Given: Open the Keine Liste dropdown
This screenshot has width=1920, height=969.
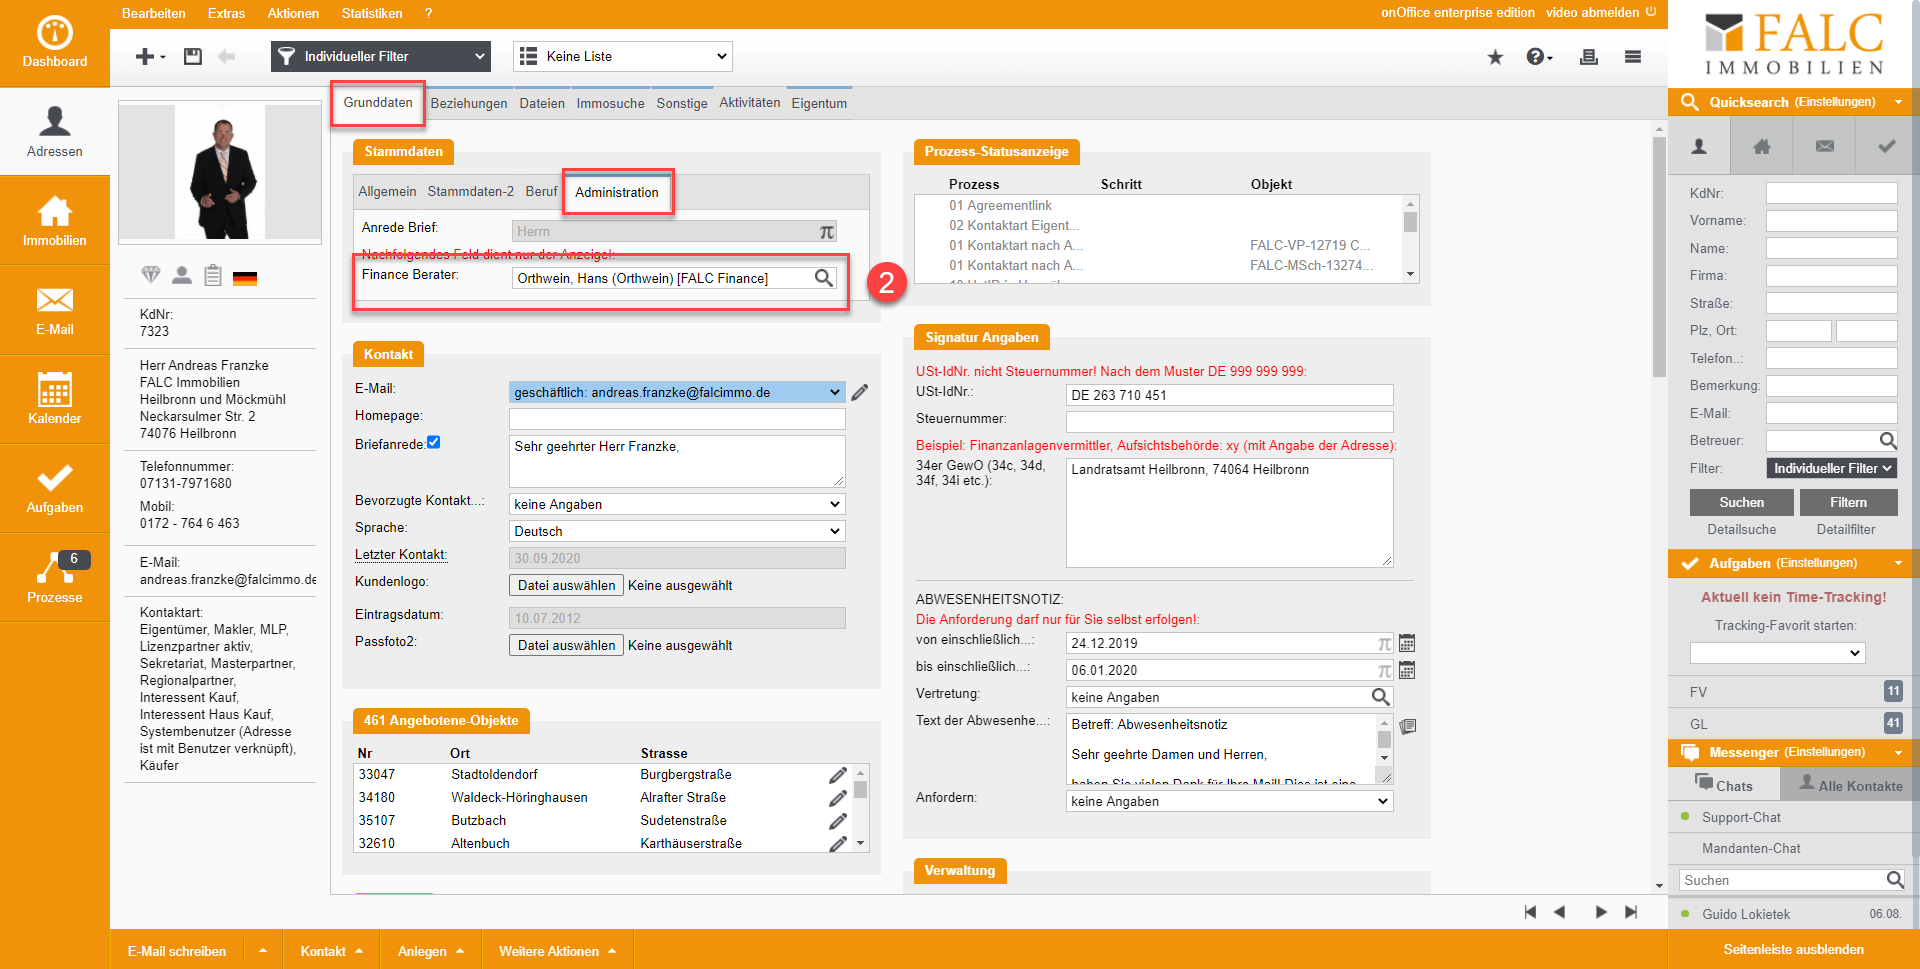Looking at the screenshot, I should pyautogui.click(x=622, y=57).
